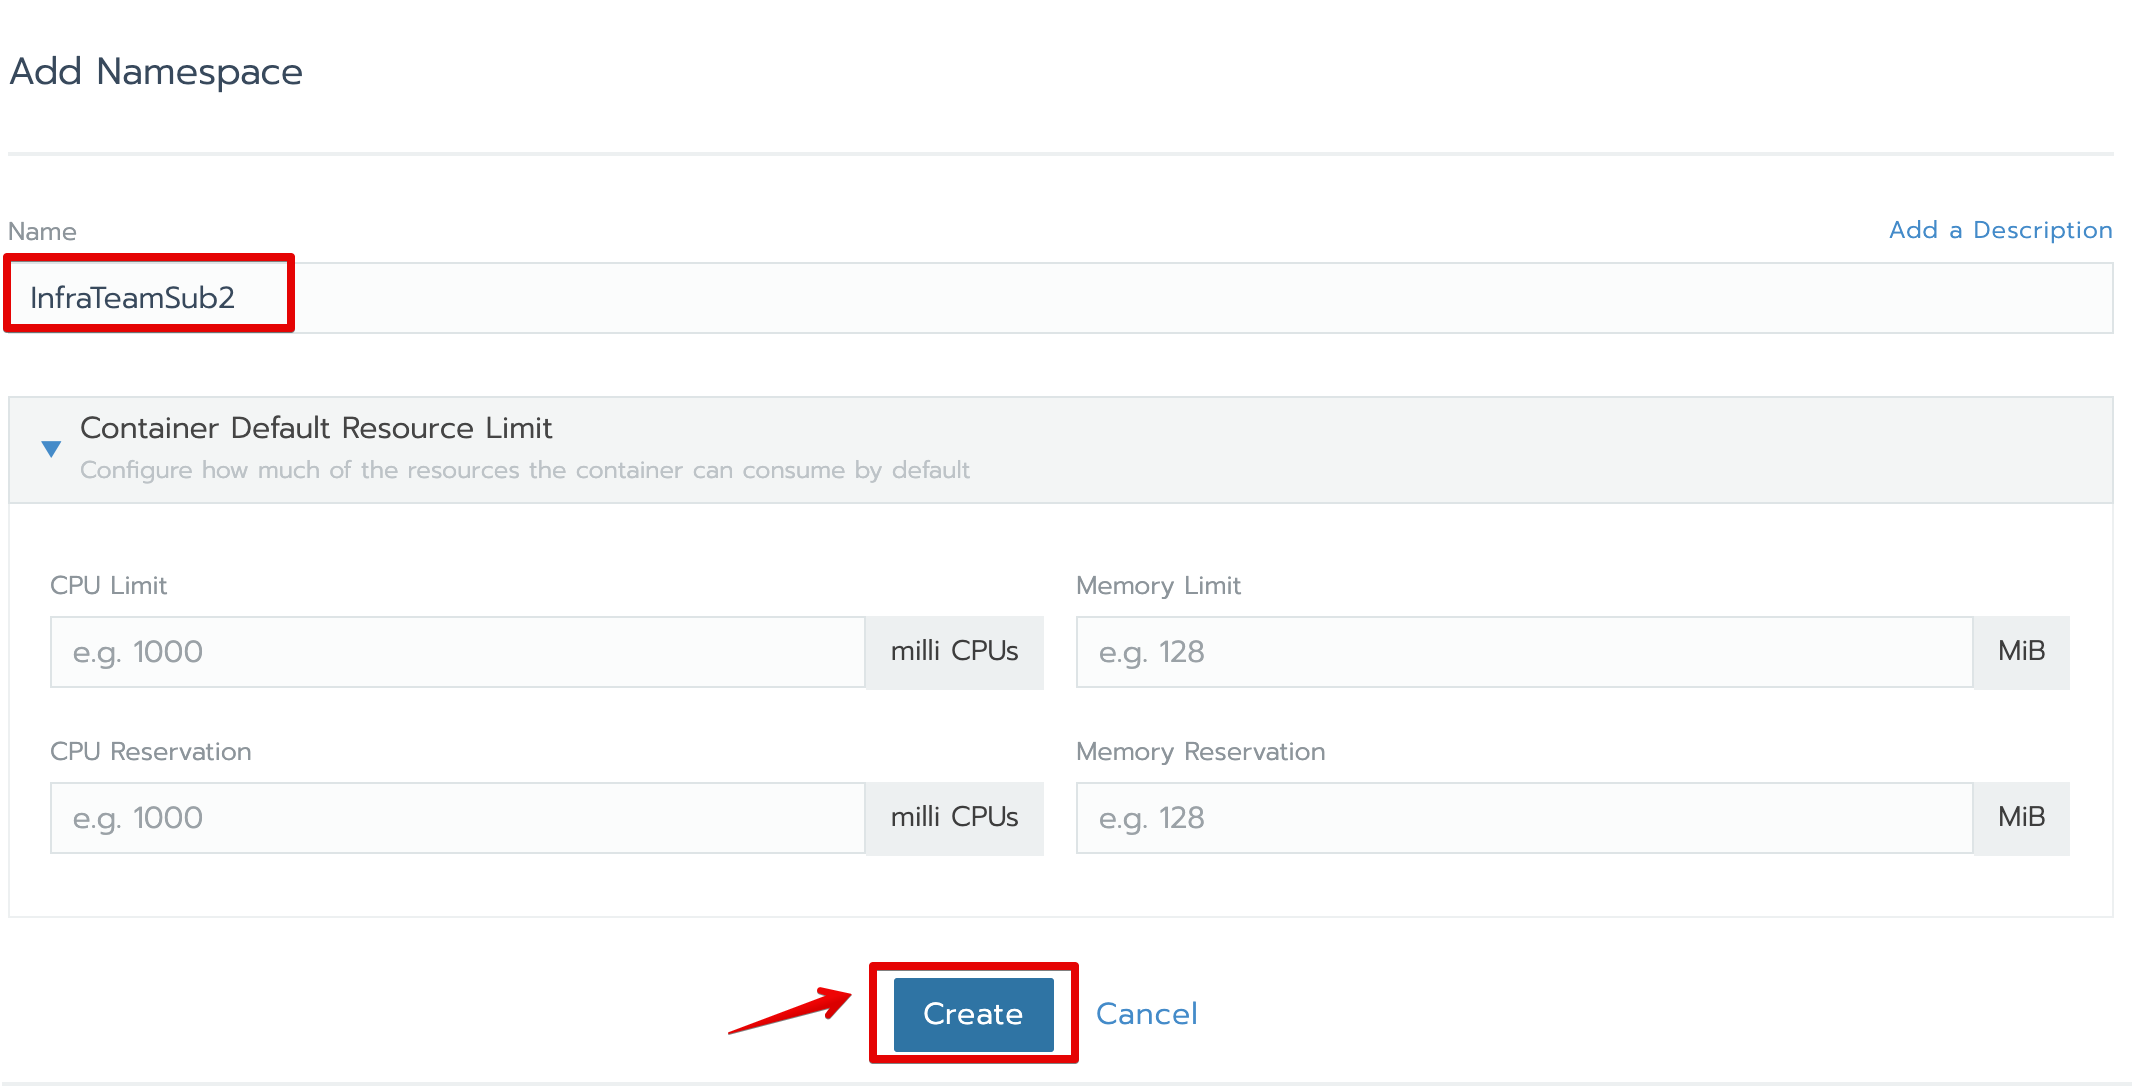Click the Cancel link
This screenshot has height=1086, width=2132.
click(1146, 1014)
